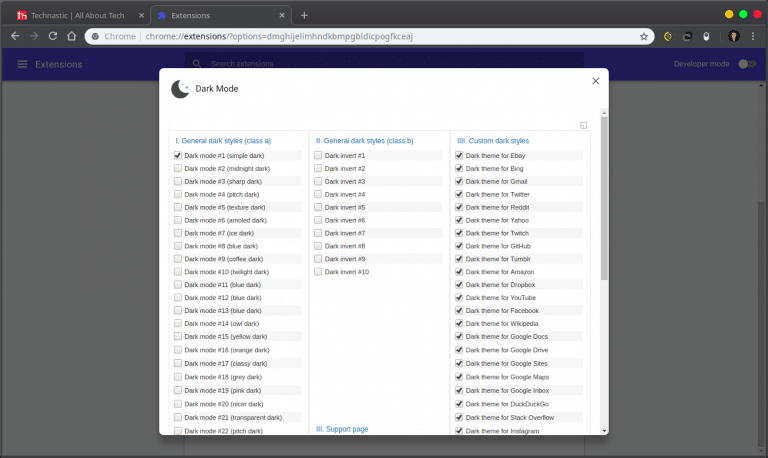
Task: Click the dialog scrollbar thumb
Action: pyautogui.click(x=604, y=198)
